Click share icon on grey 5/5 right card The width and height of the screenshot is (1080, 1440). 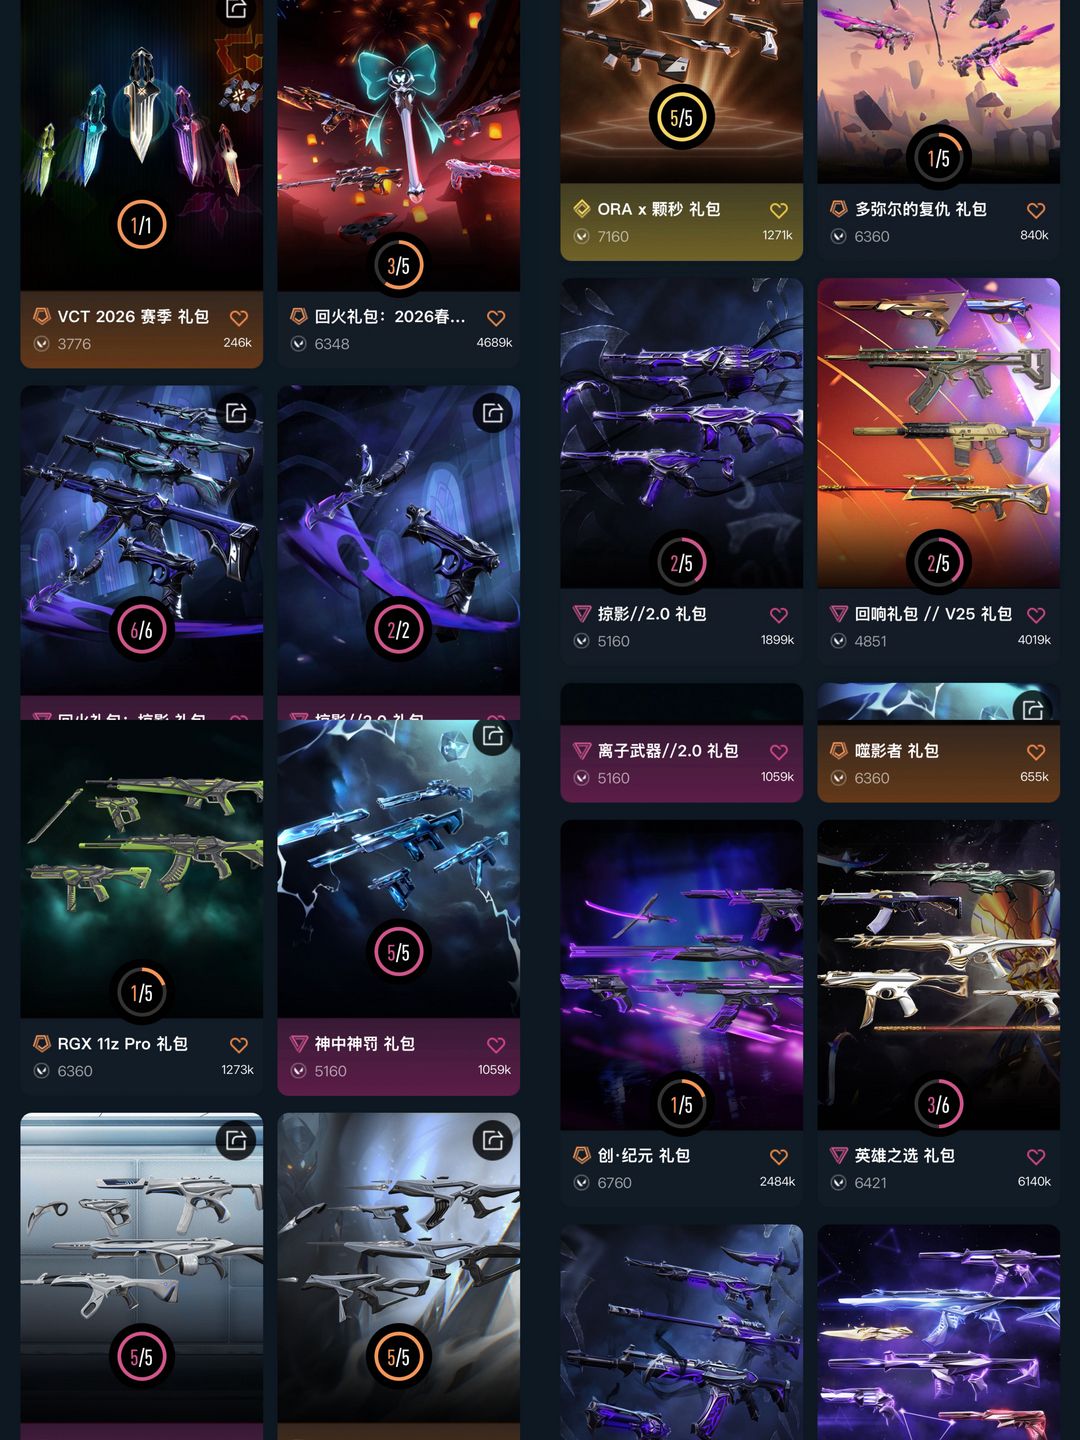click(493, 1140)
